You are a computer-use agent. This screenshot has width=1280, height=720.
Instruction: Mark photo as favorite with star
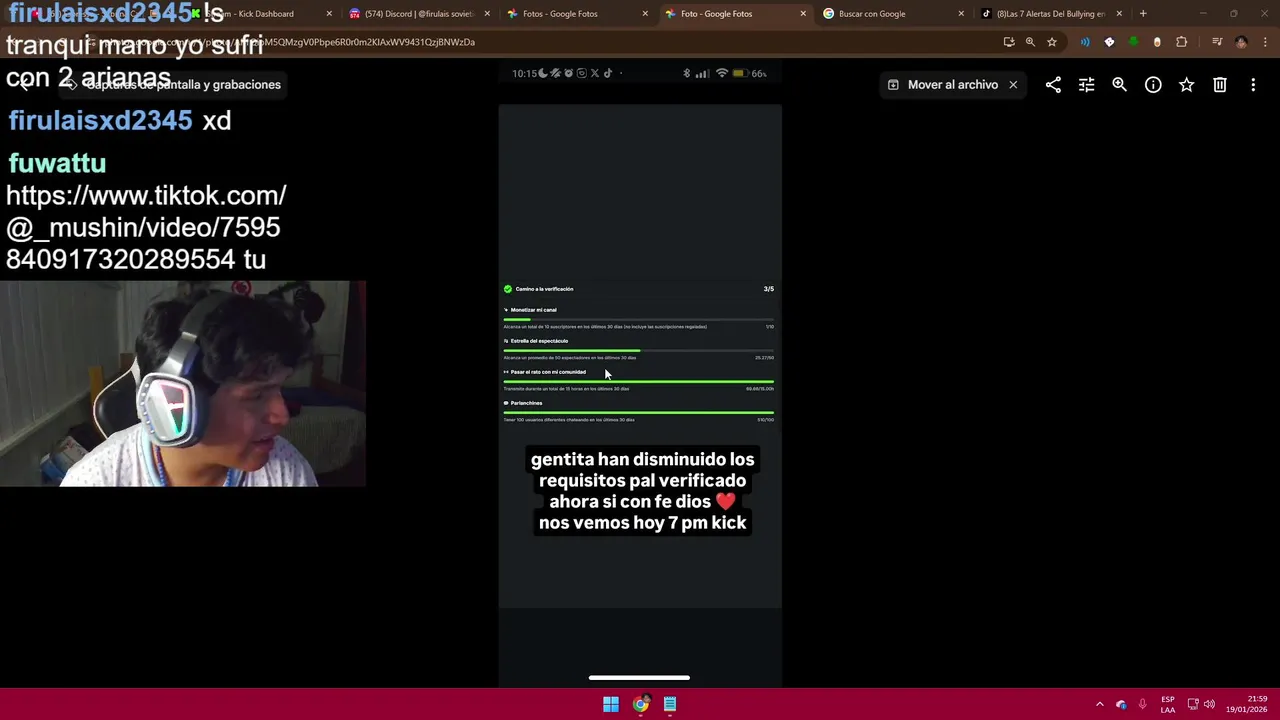point(1186,85)
